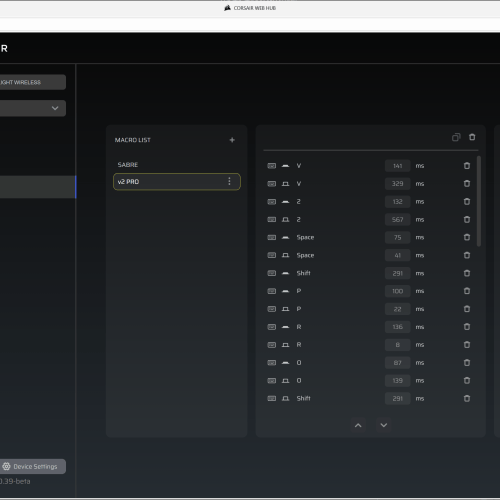This screenshot has width=500, height=500.
Task: Edit the 567 ms delay field
Action: pyautogui.click(x=397, y=219)
